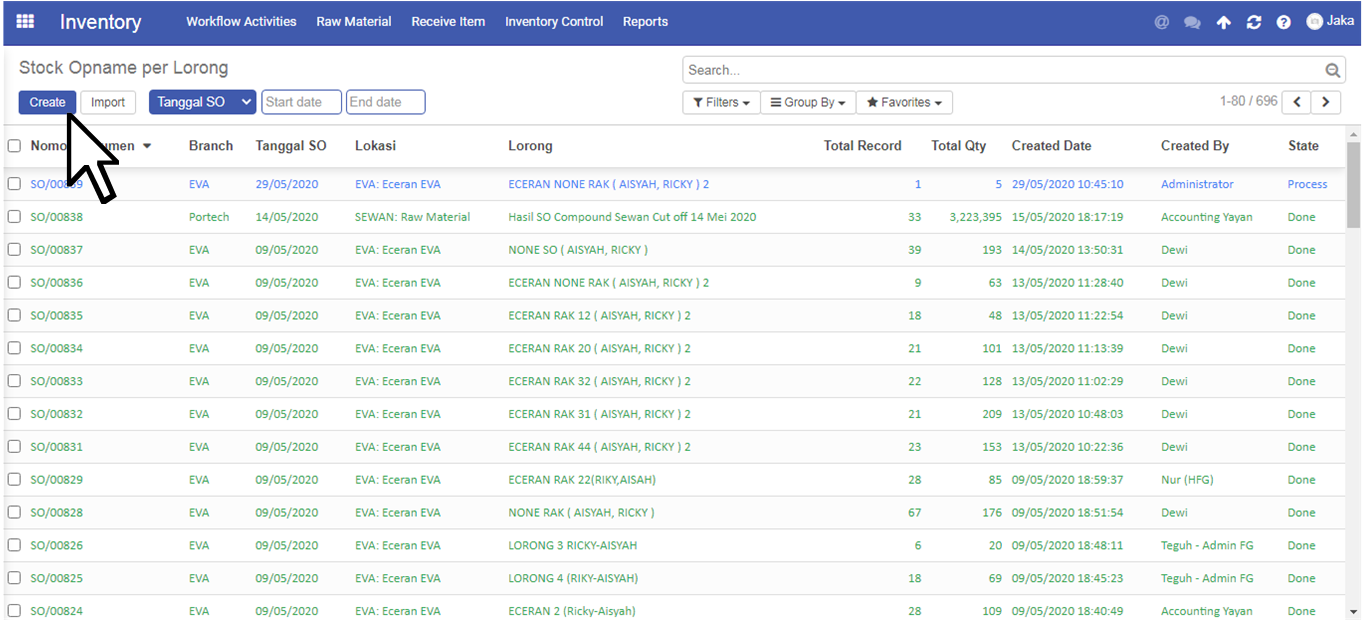This screenshot has width=1365, height=621.
Task: Open the apps grid menu icon
Action: pos(26,22)
